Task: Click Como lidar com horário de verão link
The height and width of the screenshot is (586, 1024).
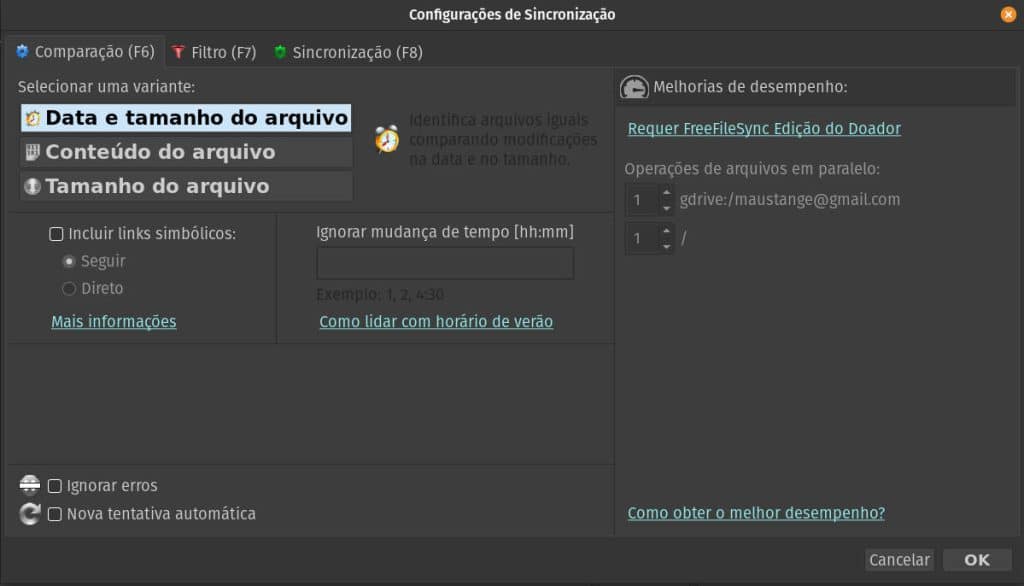Action: pos(436,322)
